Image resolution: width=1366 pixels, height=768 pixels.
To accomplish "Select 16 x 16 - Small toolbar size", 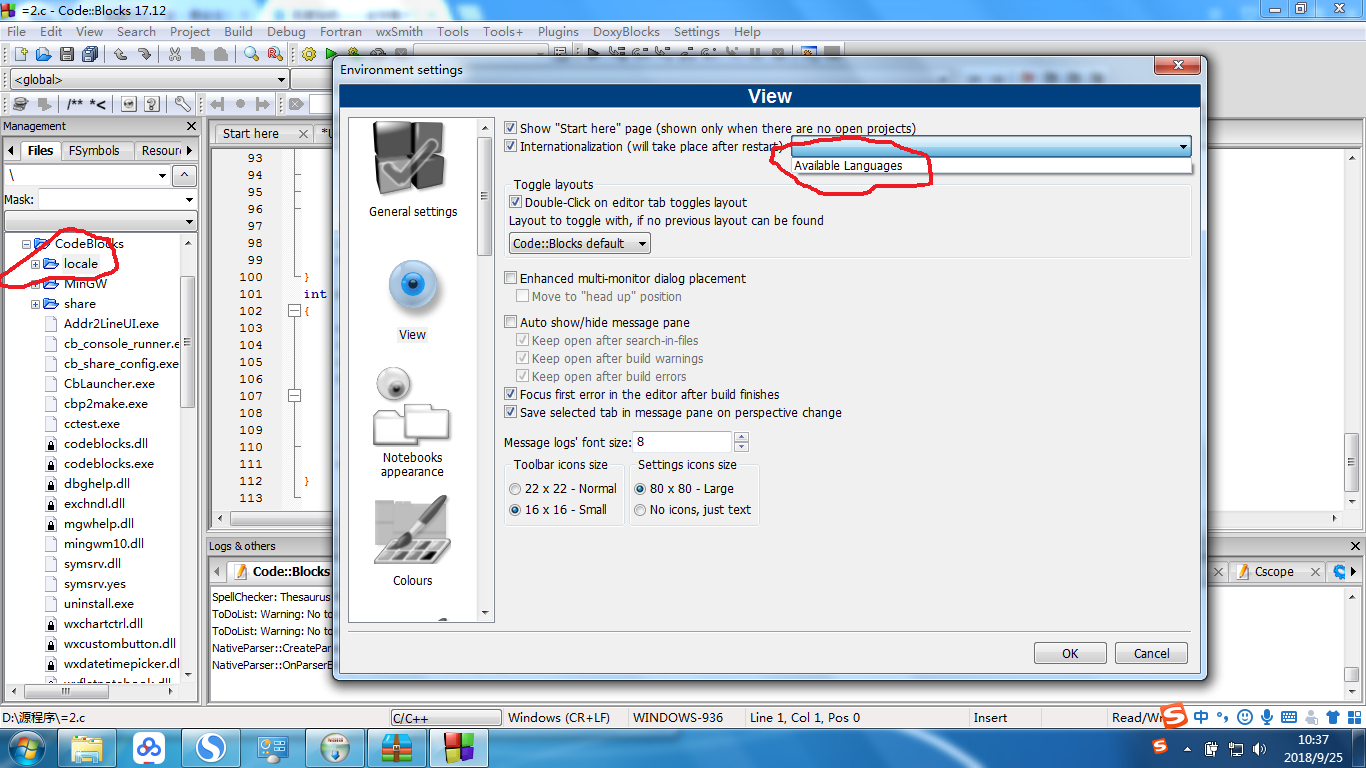I will pyautogui.click(x=515, y=509).
